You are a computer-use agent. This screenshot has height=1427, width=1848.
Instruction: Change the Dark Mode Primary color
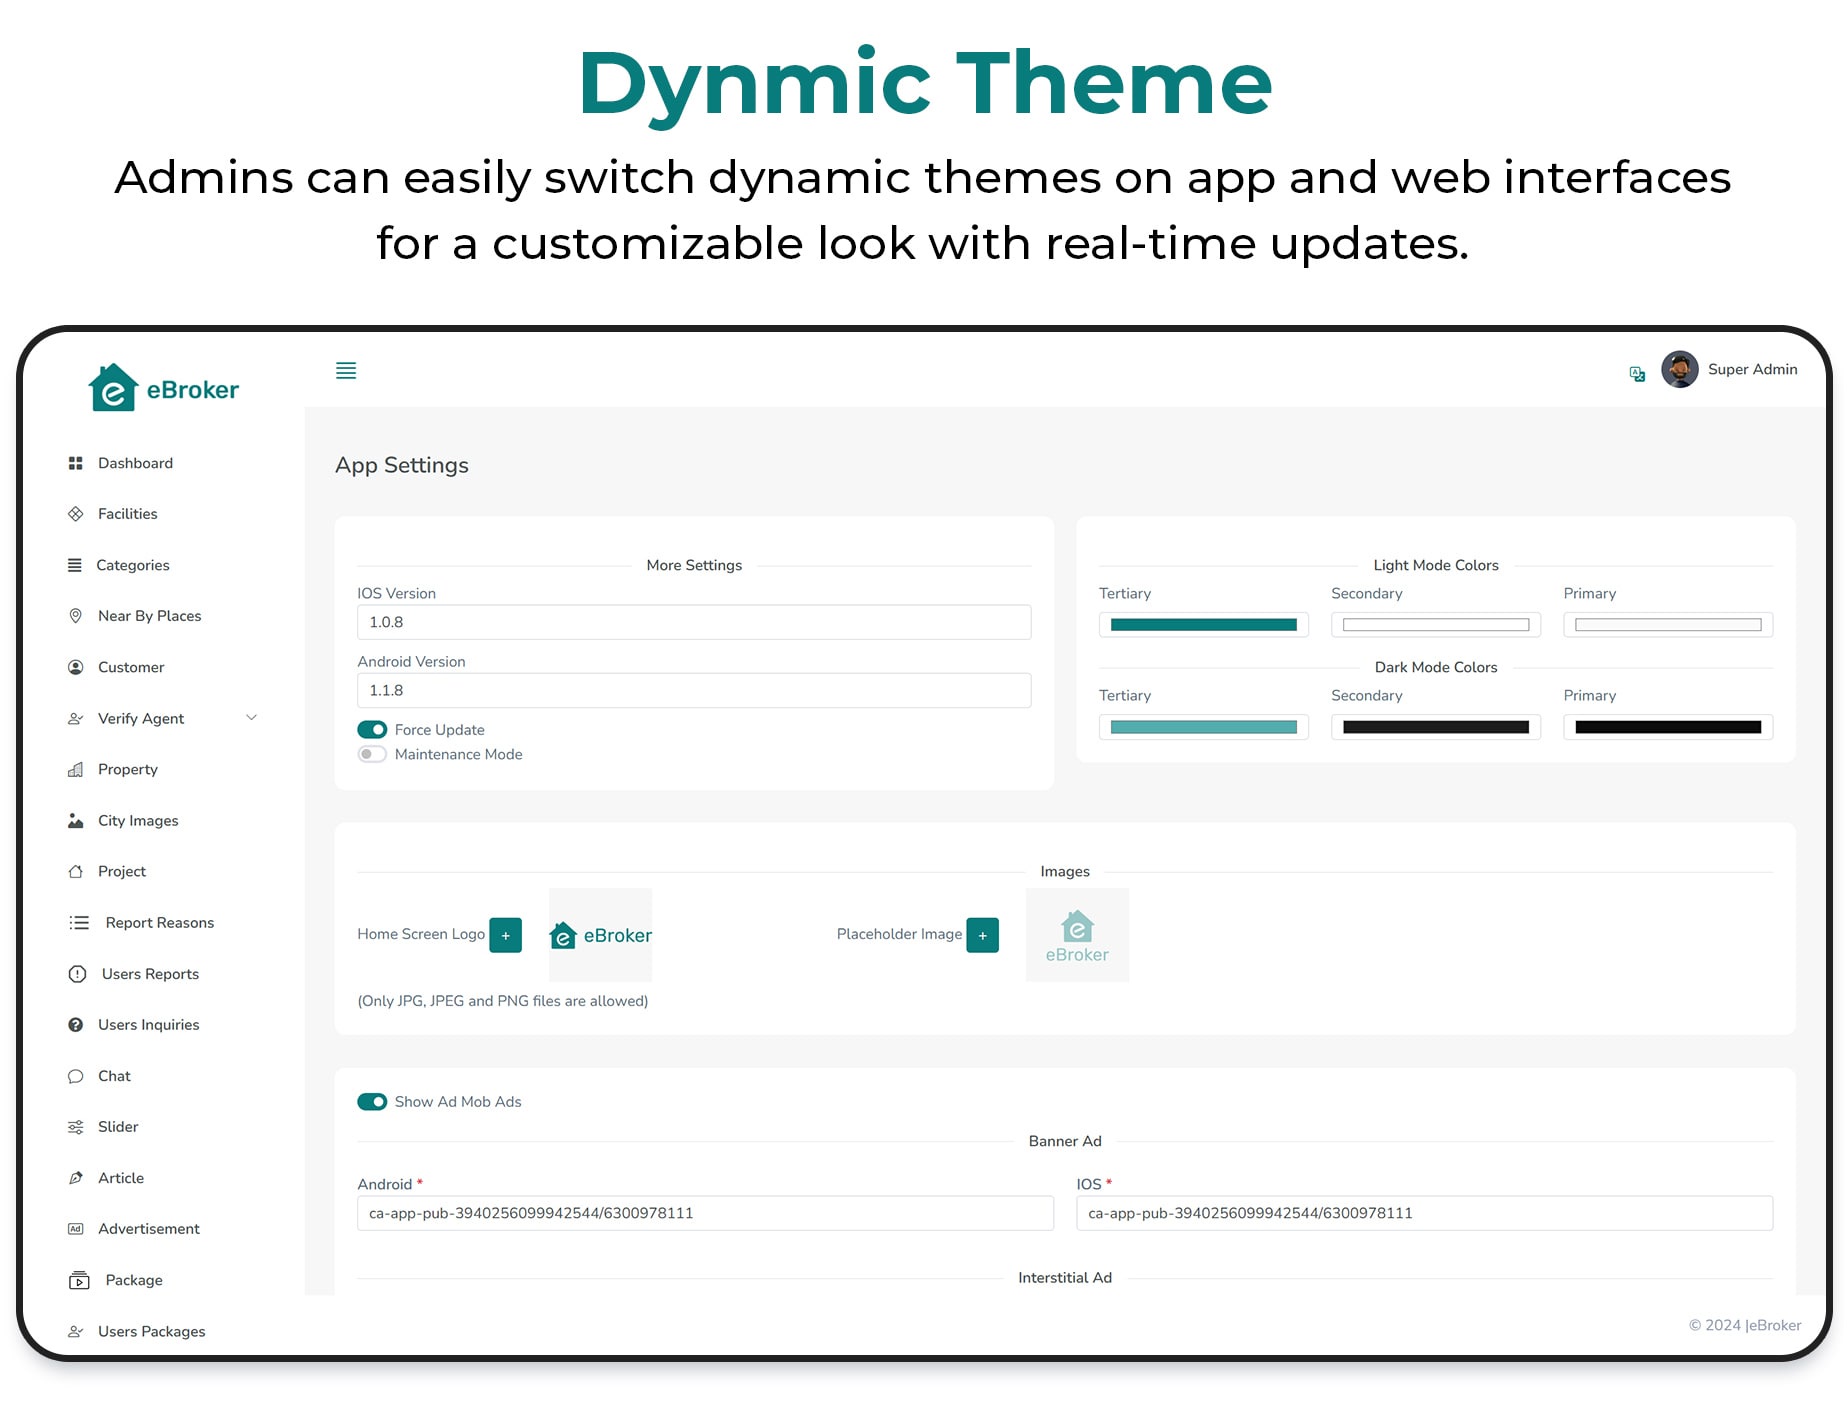pyautogui.click(x=1668, y=727)
